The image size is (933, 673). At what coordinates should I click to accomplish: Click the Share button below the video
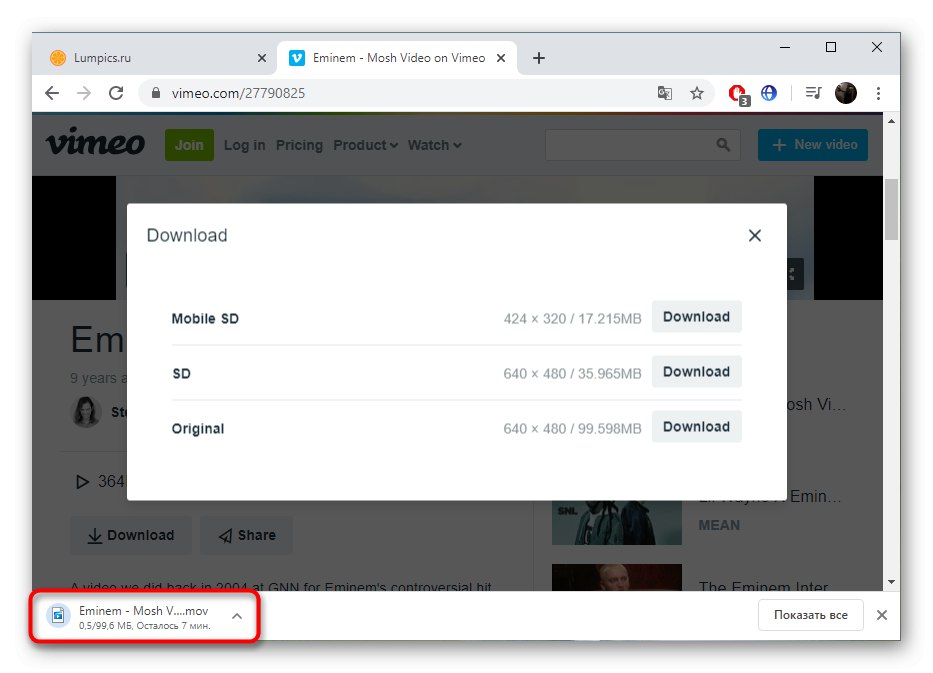pyautogui.click(x=247, y=535)
